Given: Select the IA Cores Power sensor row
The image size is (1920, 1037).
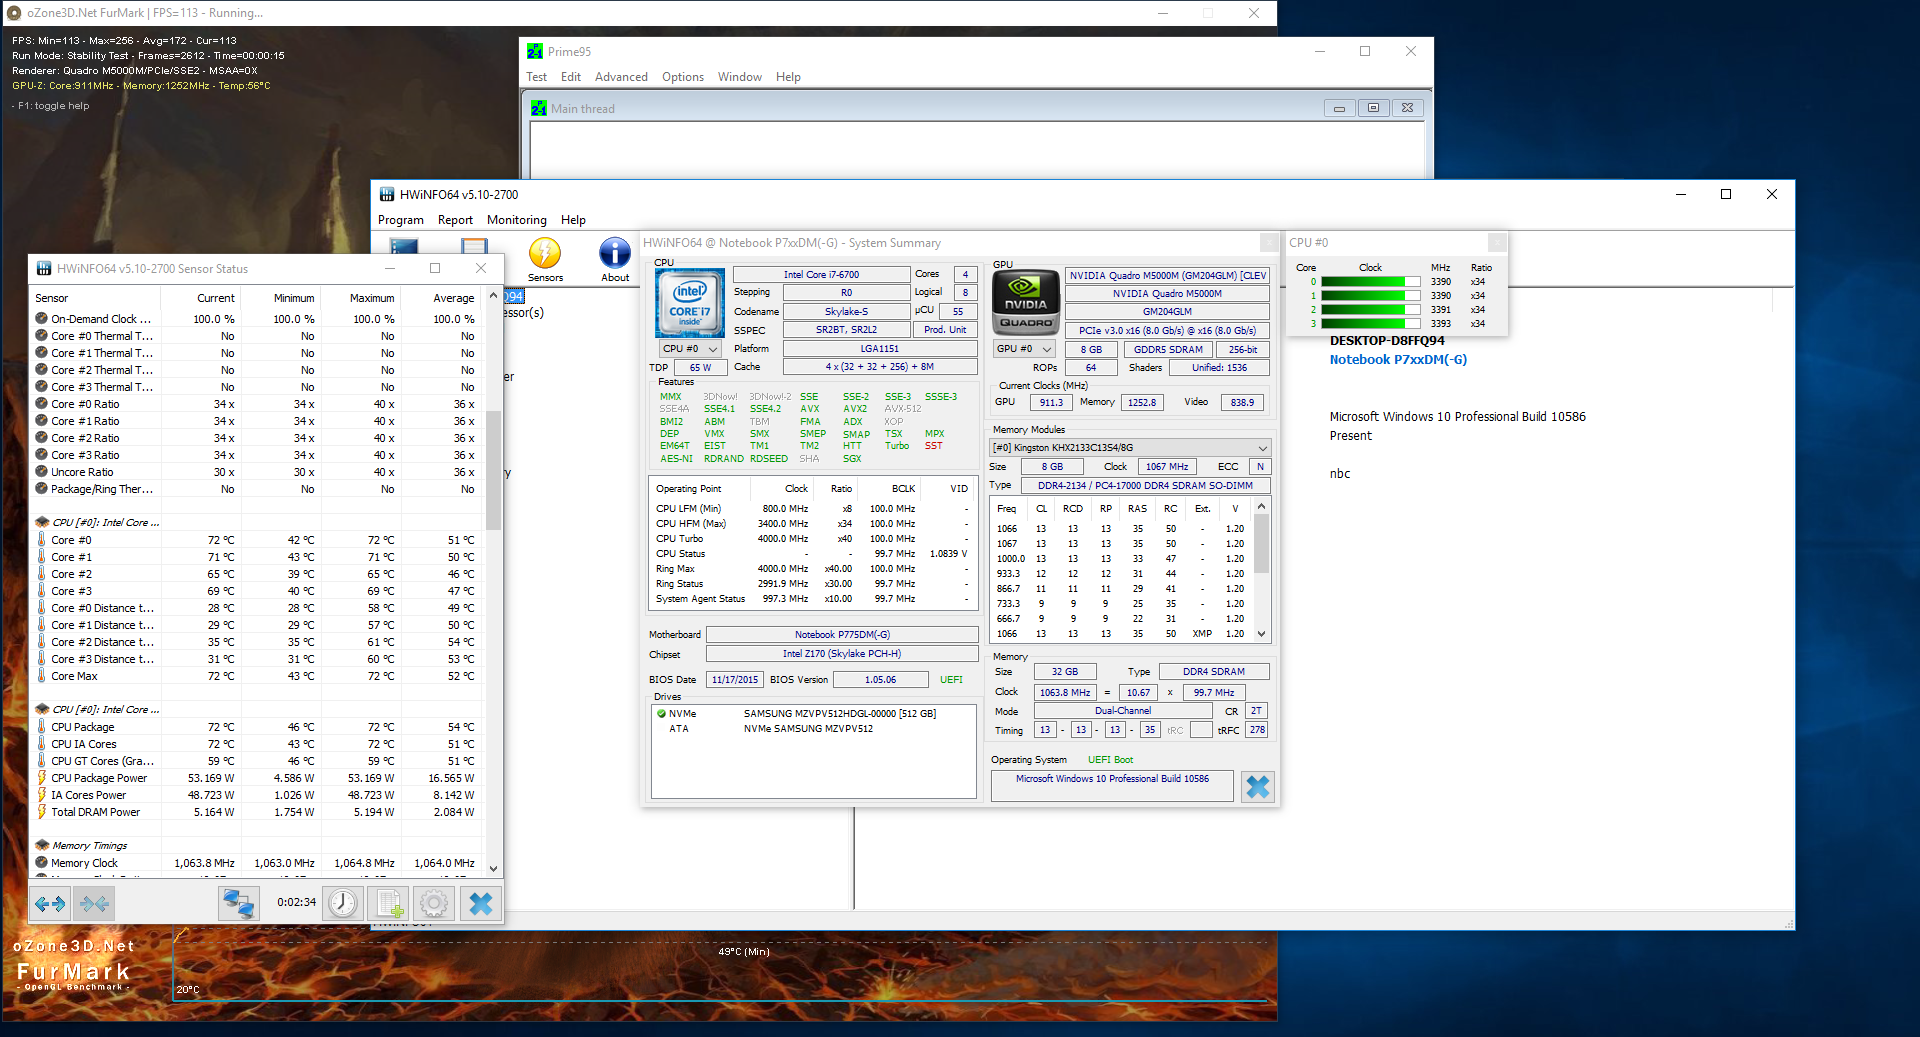Looking at the screenshot, I should [256, 795].
